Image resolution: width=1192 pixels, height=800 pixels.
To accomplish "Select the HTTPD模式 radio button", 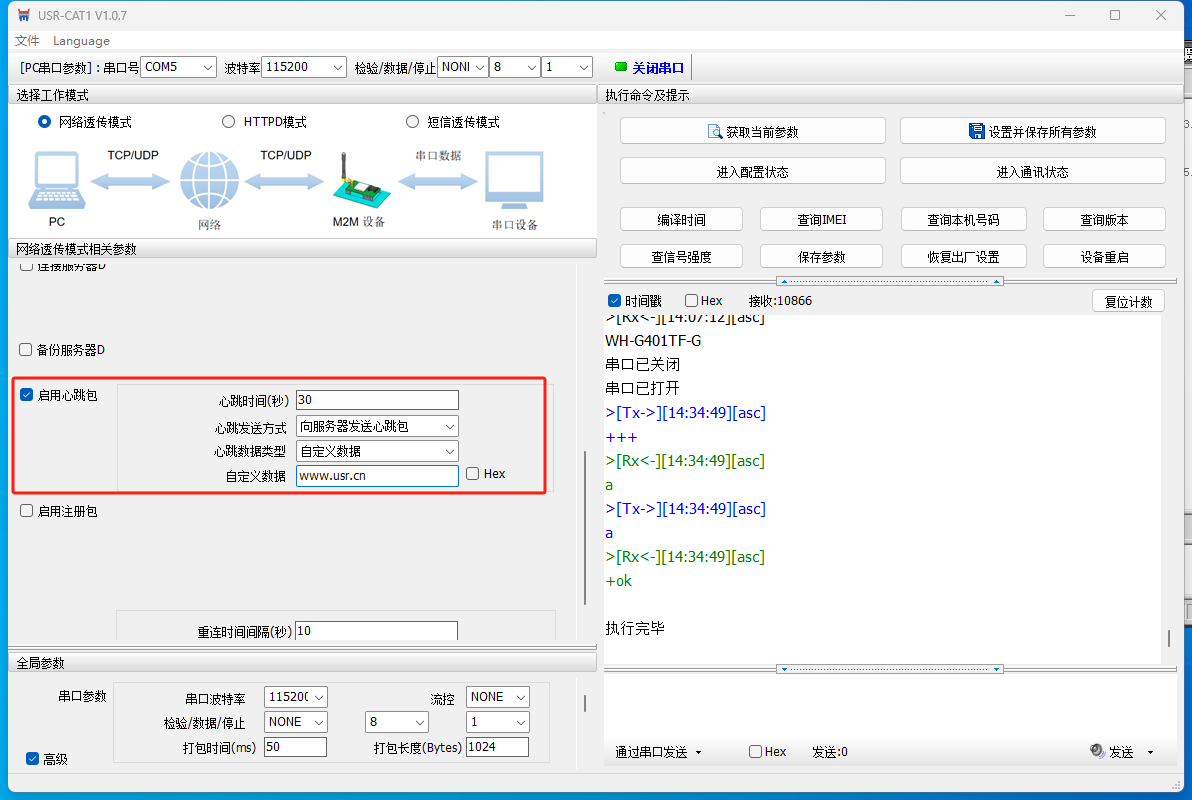I will click(x=228, y=122).
